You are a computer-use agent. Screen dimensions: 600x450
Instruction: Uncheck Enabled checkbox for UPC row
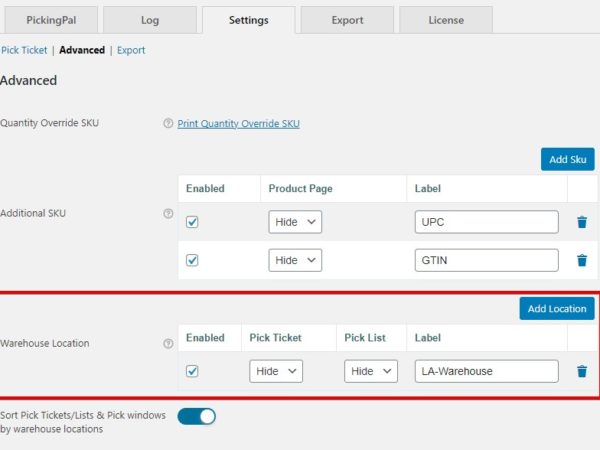click(x=192, y=222)
